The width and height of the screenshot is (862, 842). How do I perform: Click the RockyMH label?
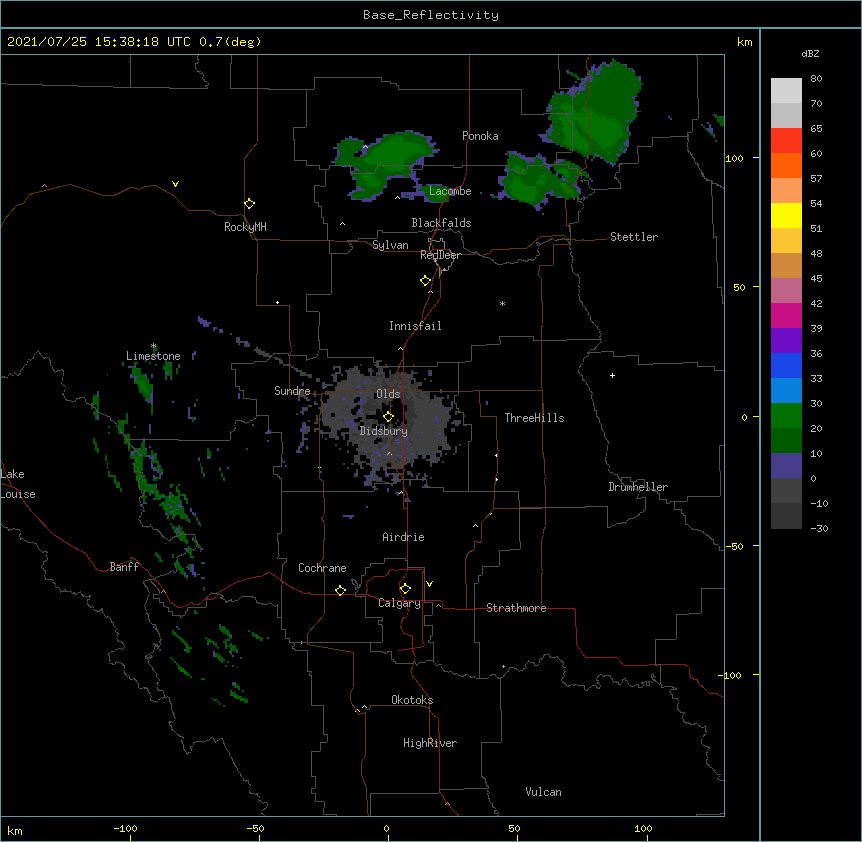tap(245, 227)
